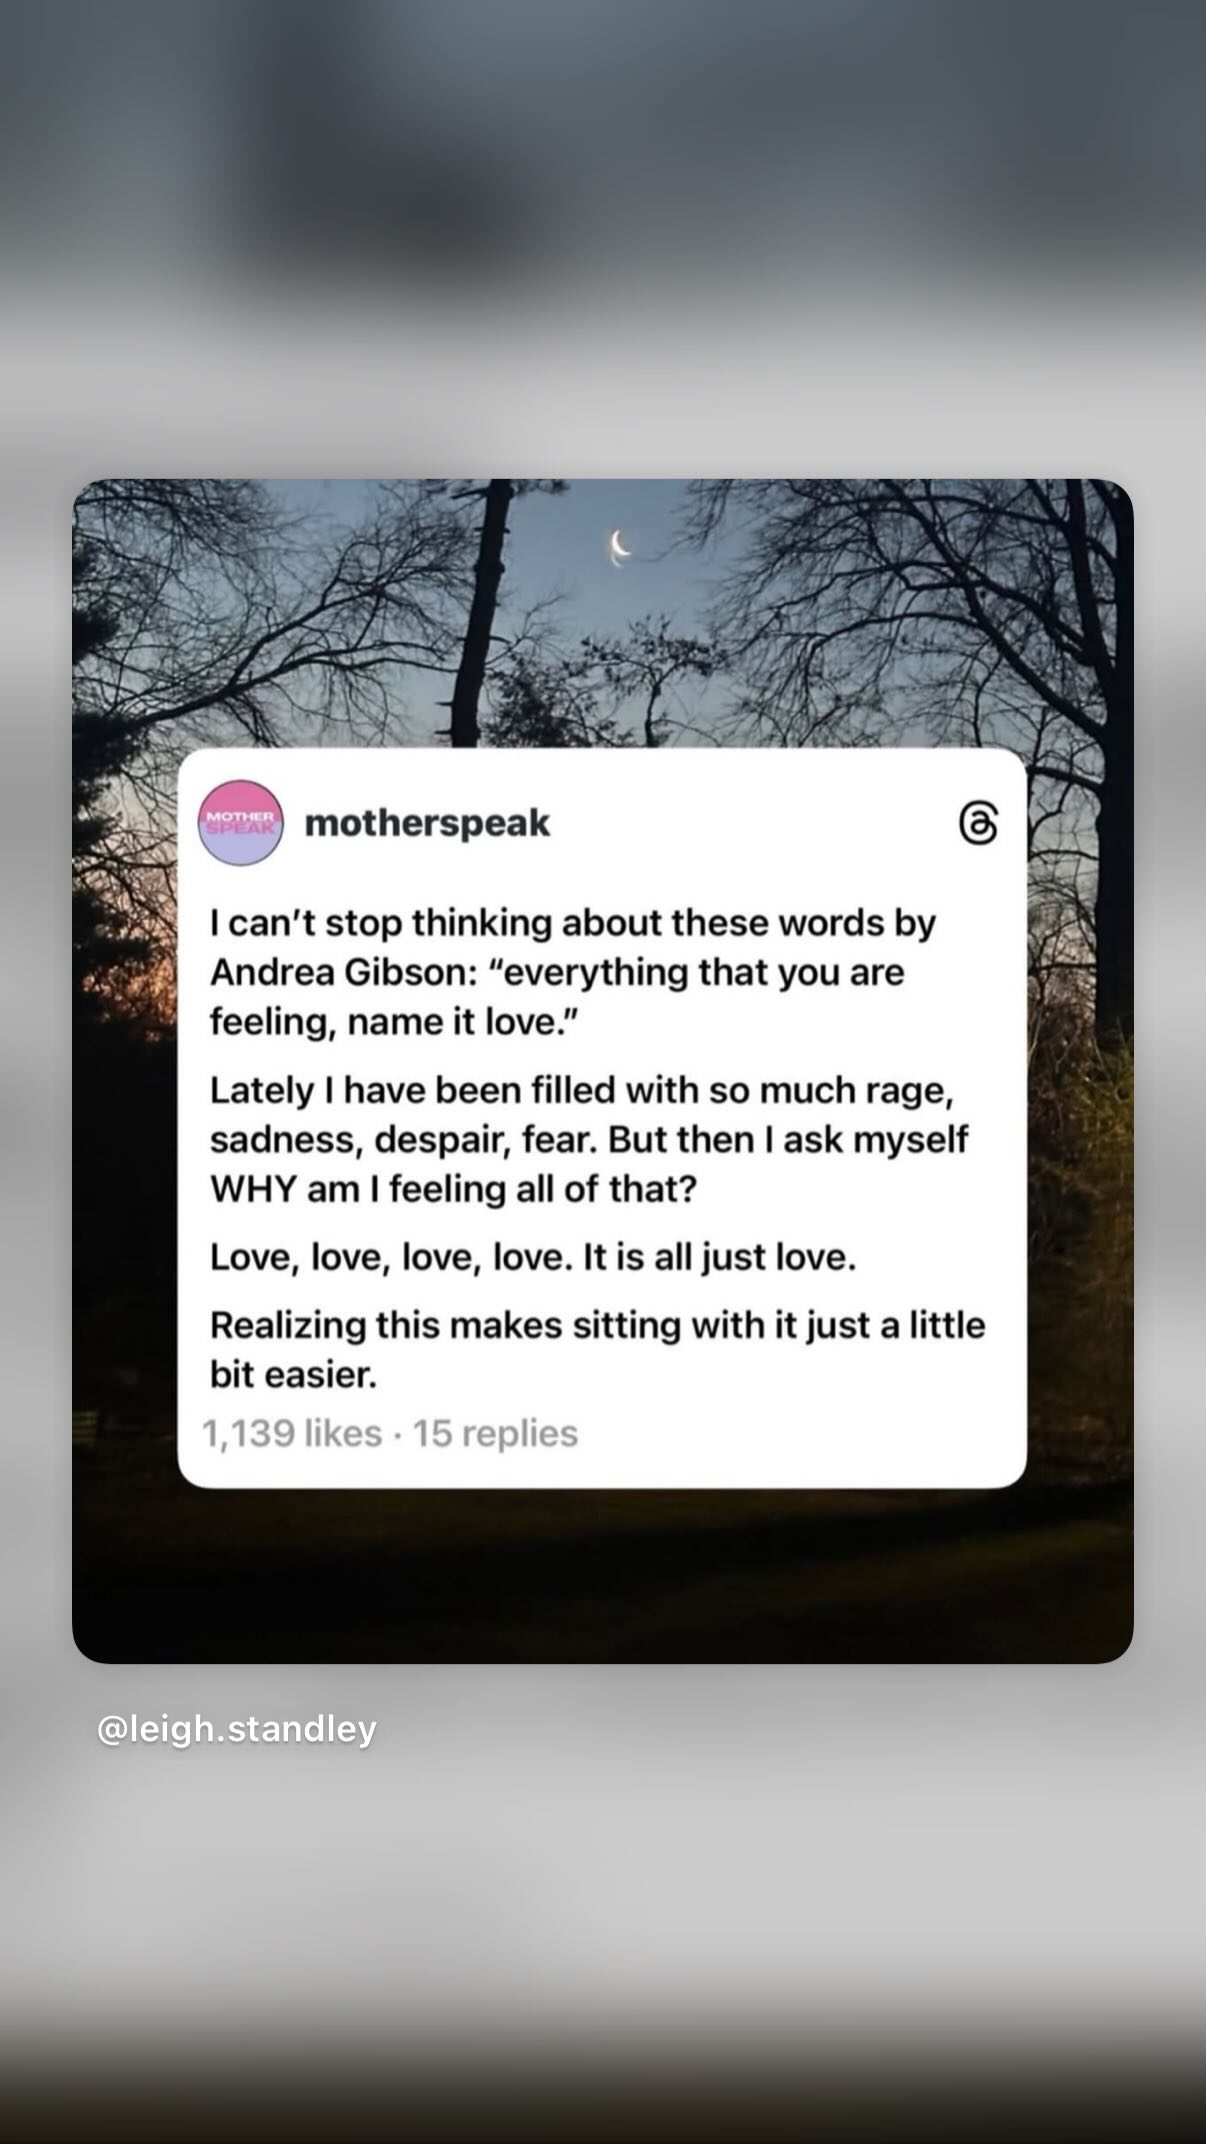Image resolution: width=1206 pixels, height=2144 pixels.
Task: Tap the tall tree trunk left of the moon
Action: pyautogui.click(x=480, y=610)
